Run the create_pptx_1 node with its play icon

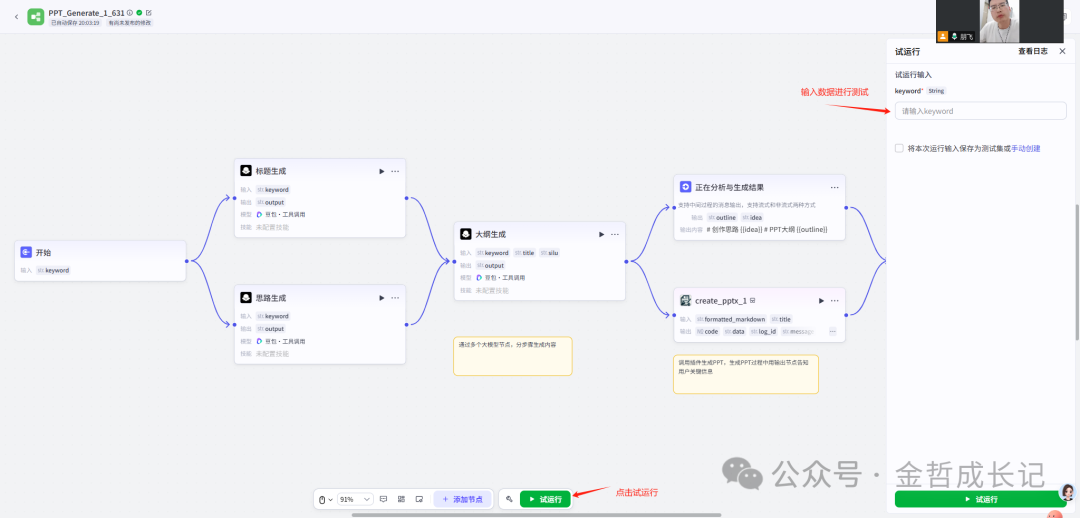pyautogui.click(x=821, y=301)
